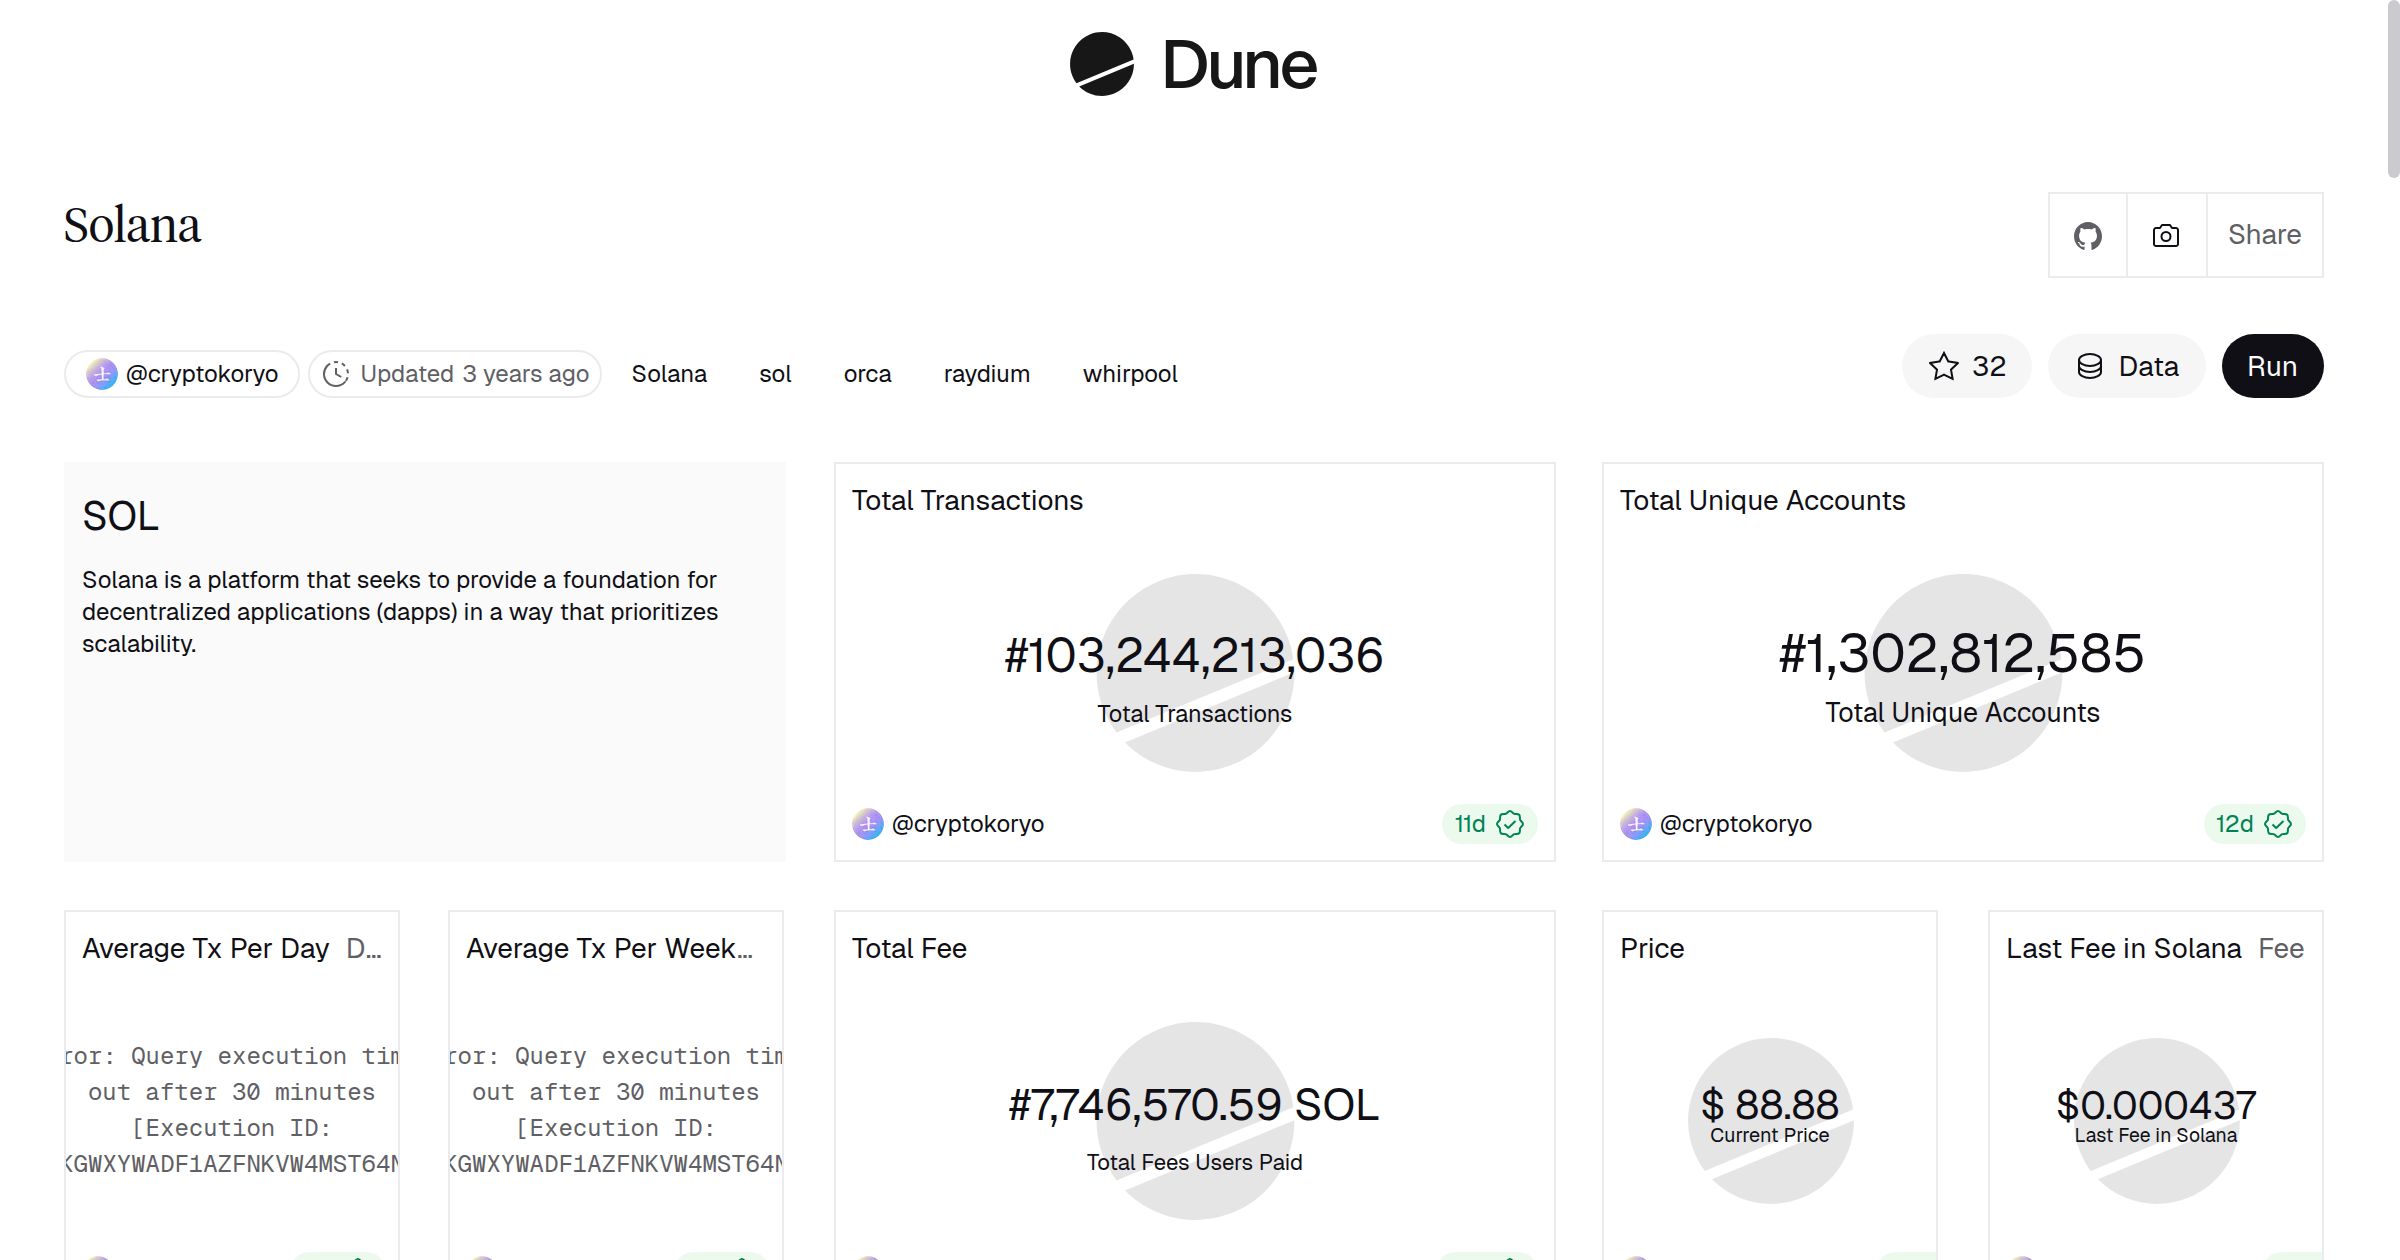Click the Dune logo icon
Viewport: 2400px width, 1260px height.
(1101, 64)
